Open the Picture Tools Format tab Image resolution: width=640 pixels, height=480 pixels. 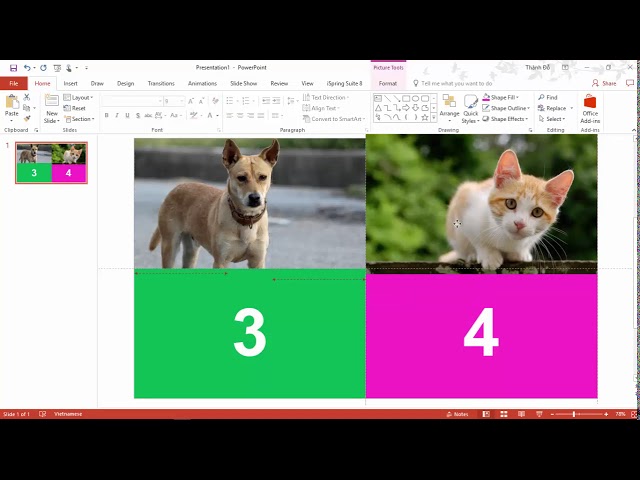point(387,84)
